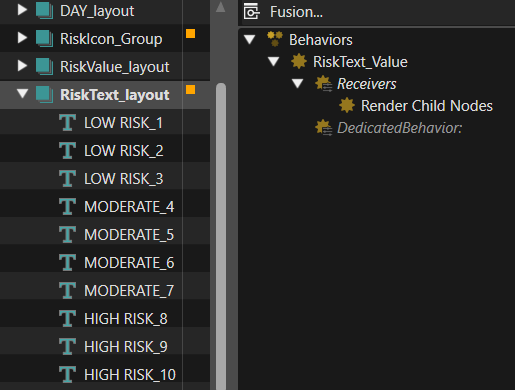This screenshot has width=515, height=390.
Task: Click the text icon of MODERATE_5
Action: [68, 235]
